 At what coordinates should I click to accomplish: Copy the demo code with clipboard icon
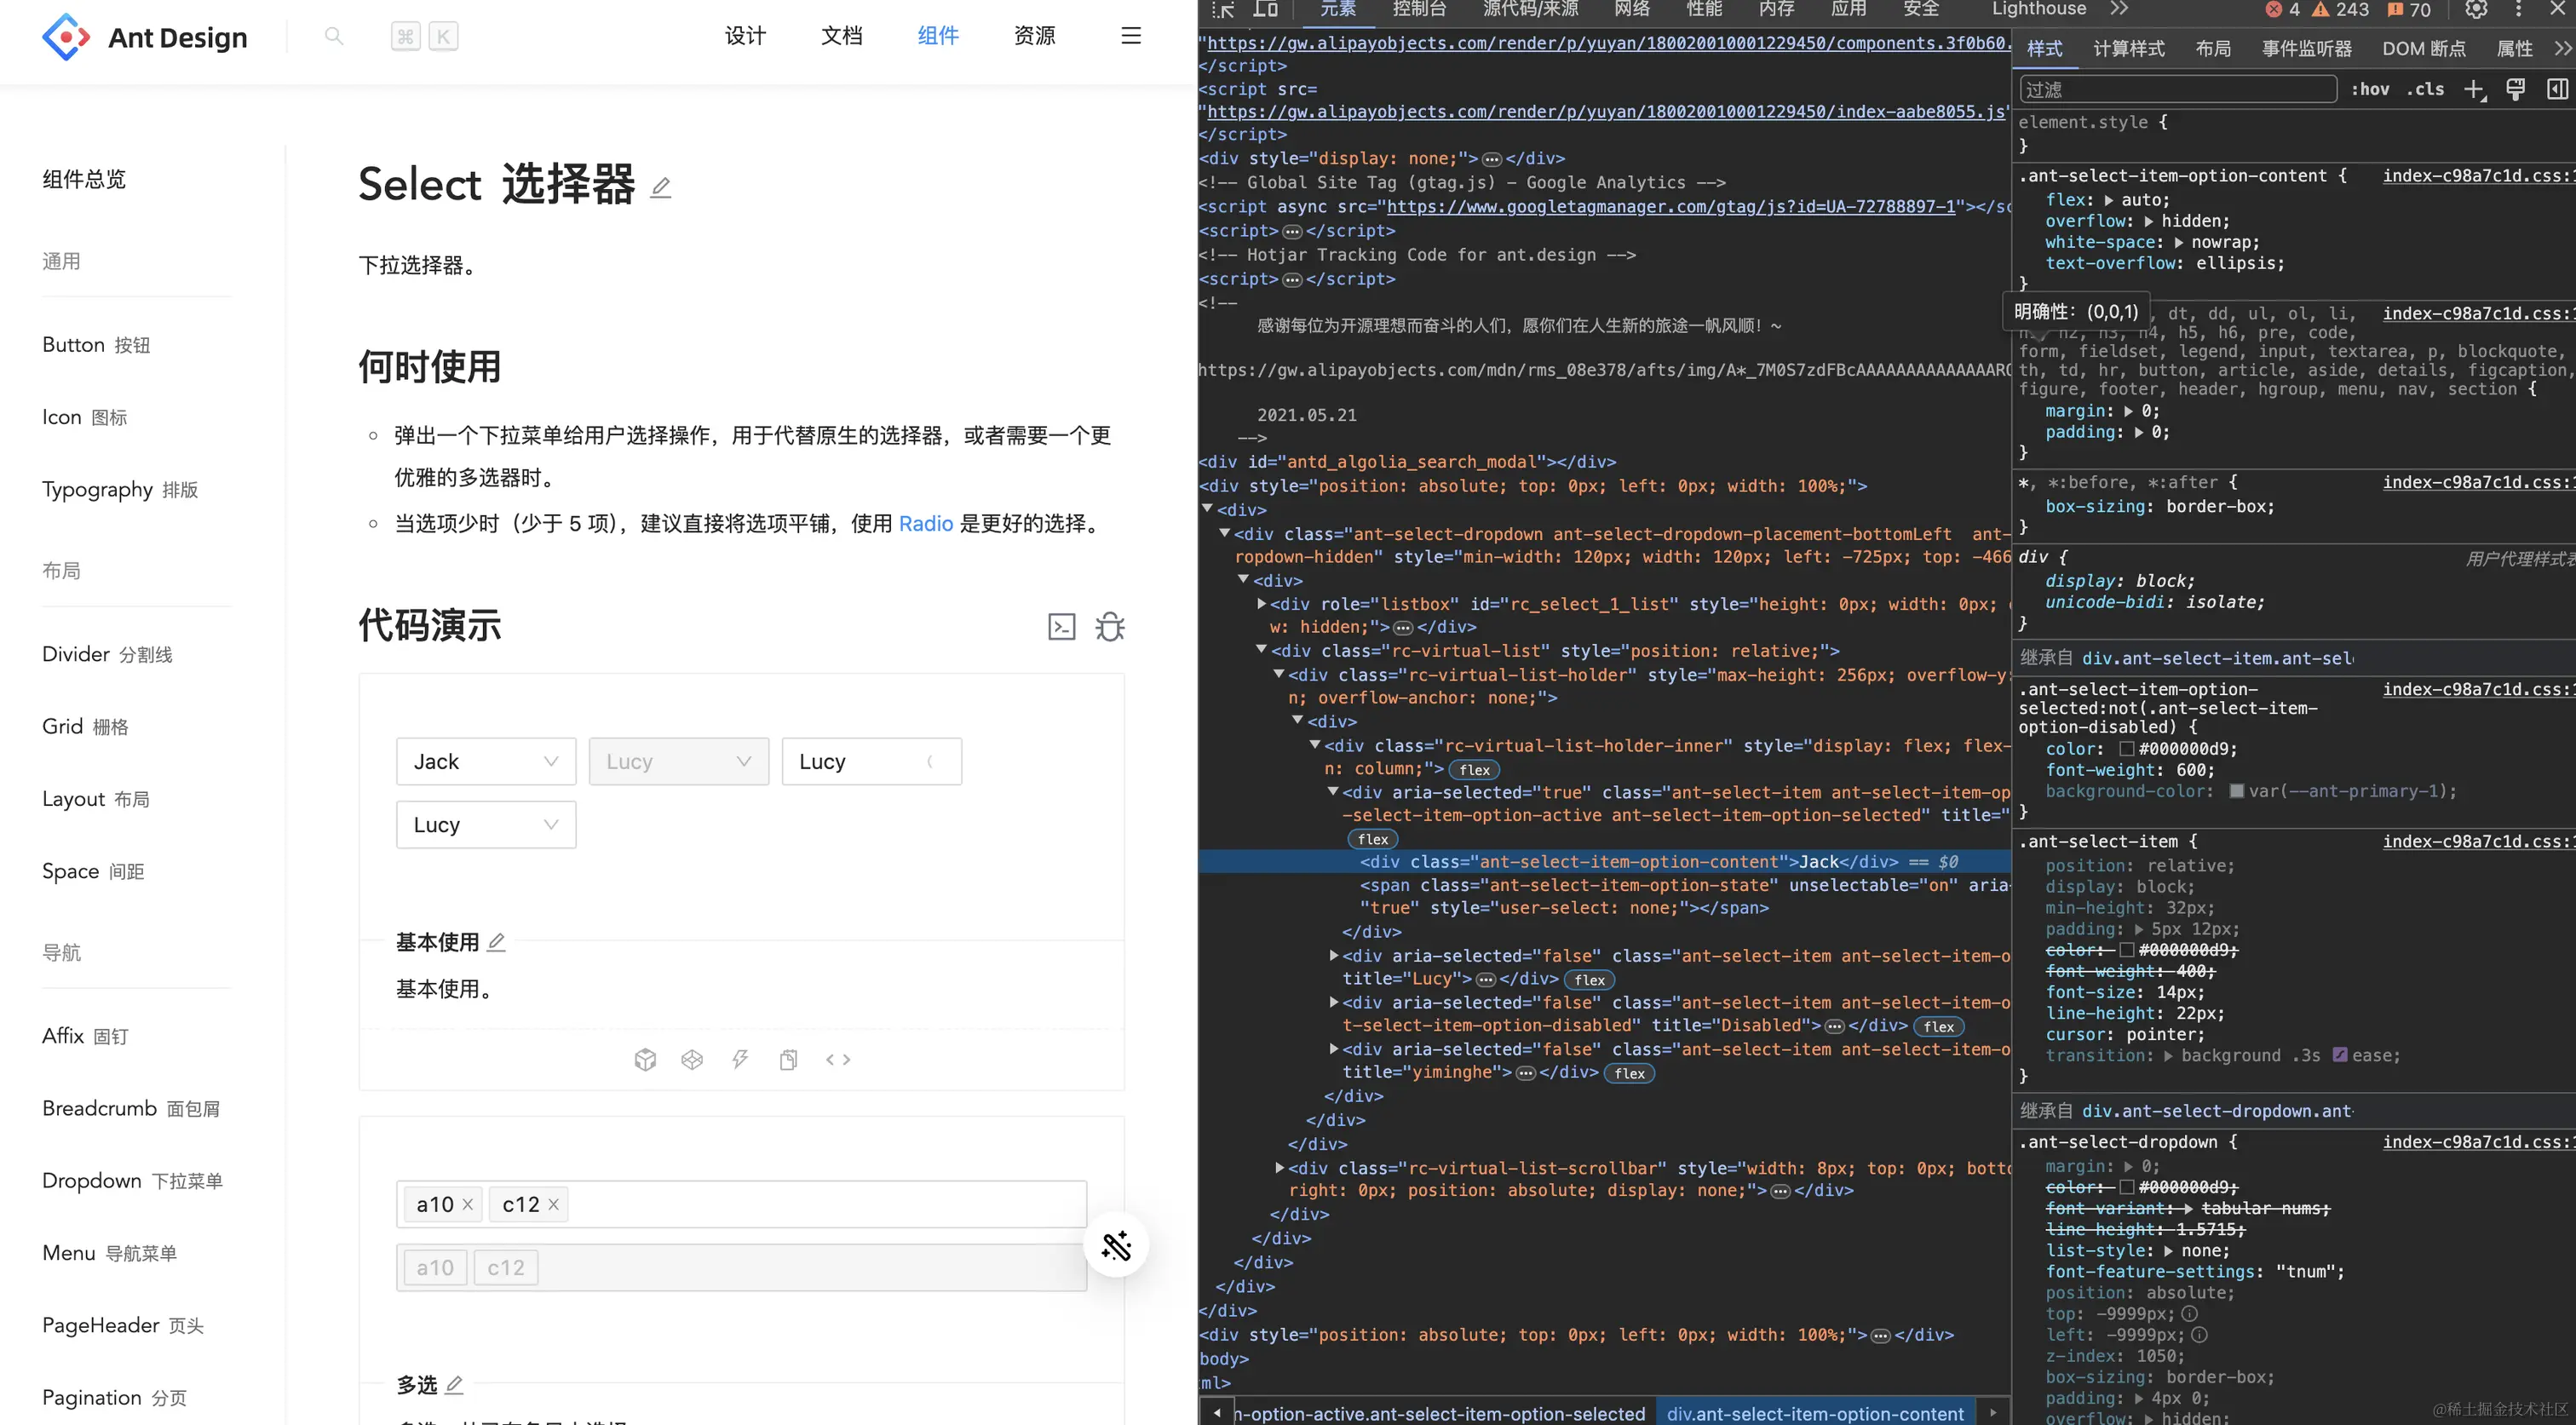click(x=789, y=1059)
